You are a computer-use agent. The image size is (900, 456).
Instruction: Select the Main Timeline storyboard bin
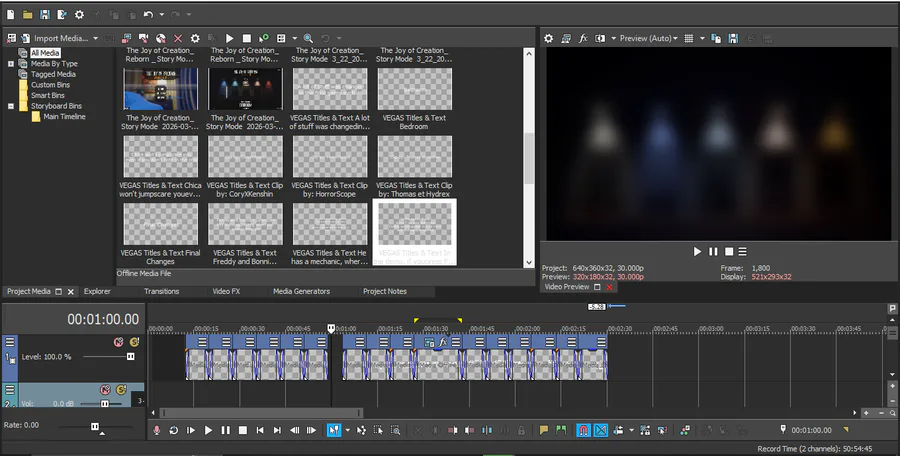point(64,117)
